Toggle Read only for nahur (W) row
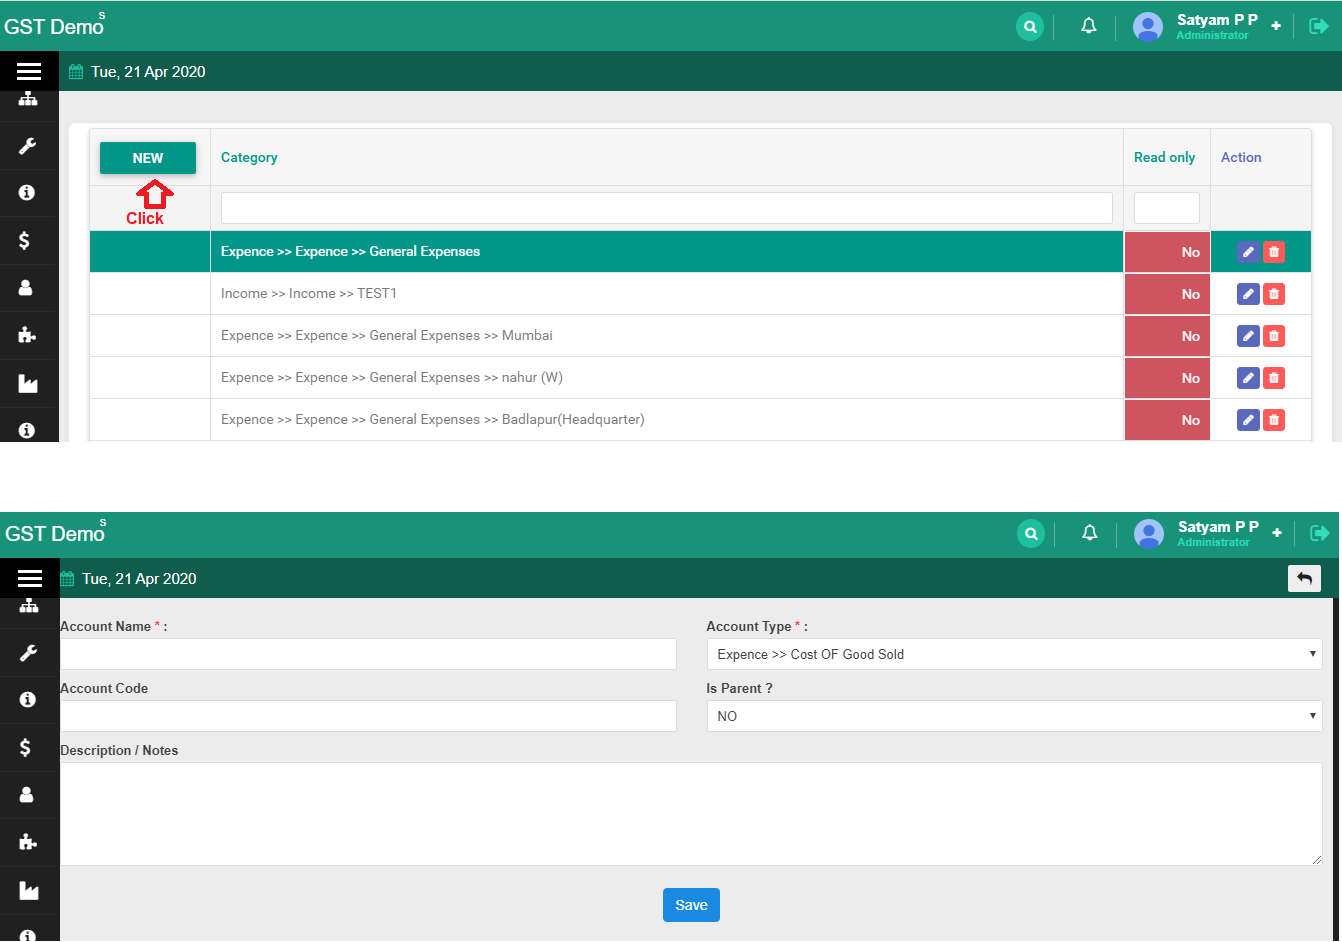The image size is (1342, 942). 1167,377
